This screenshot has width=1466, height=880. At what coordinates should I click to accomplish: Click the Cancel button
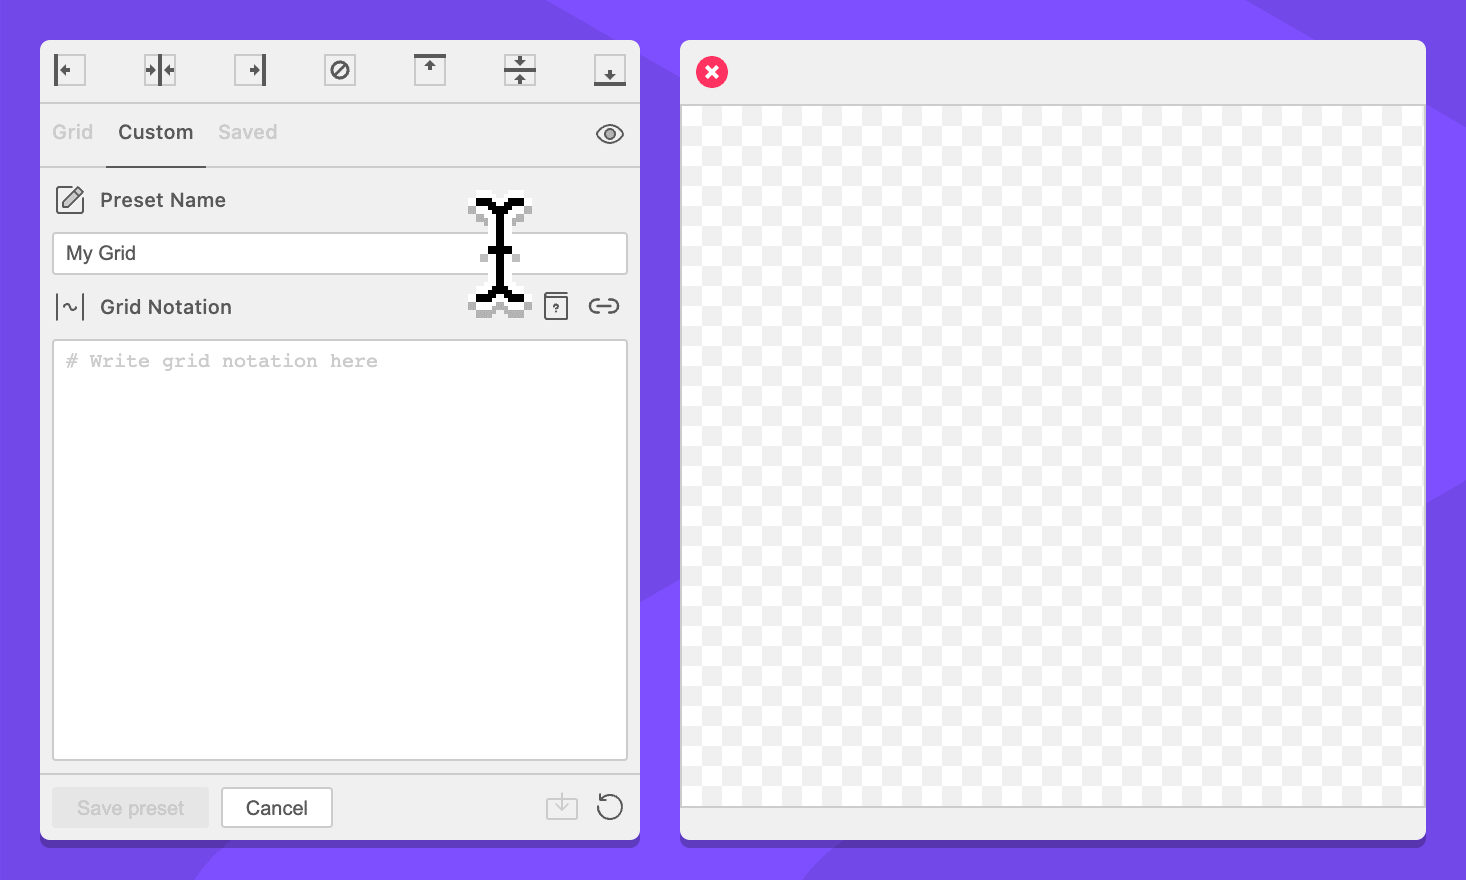(x=277, y=808)
